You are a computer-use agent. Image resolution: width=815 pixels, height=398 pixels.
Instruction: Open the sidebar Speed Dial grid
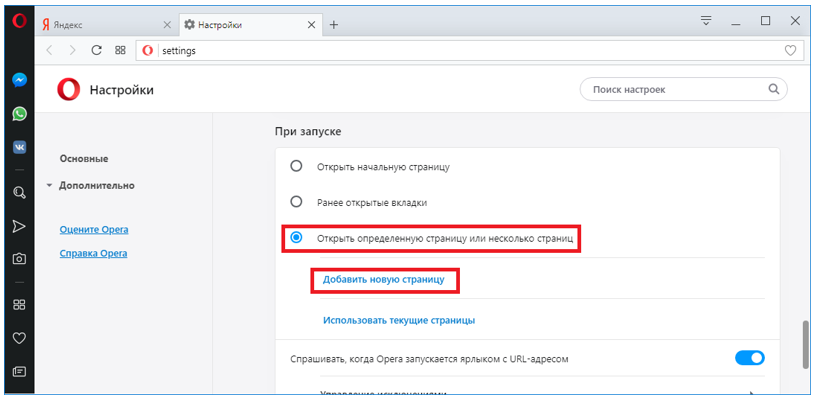[x=19, y=304]
